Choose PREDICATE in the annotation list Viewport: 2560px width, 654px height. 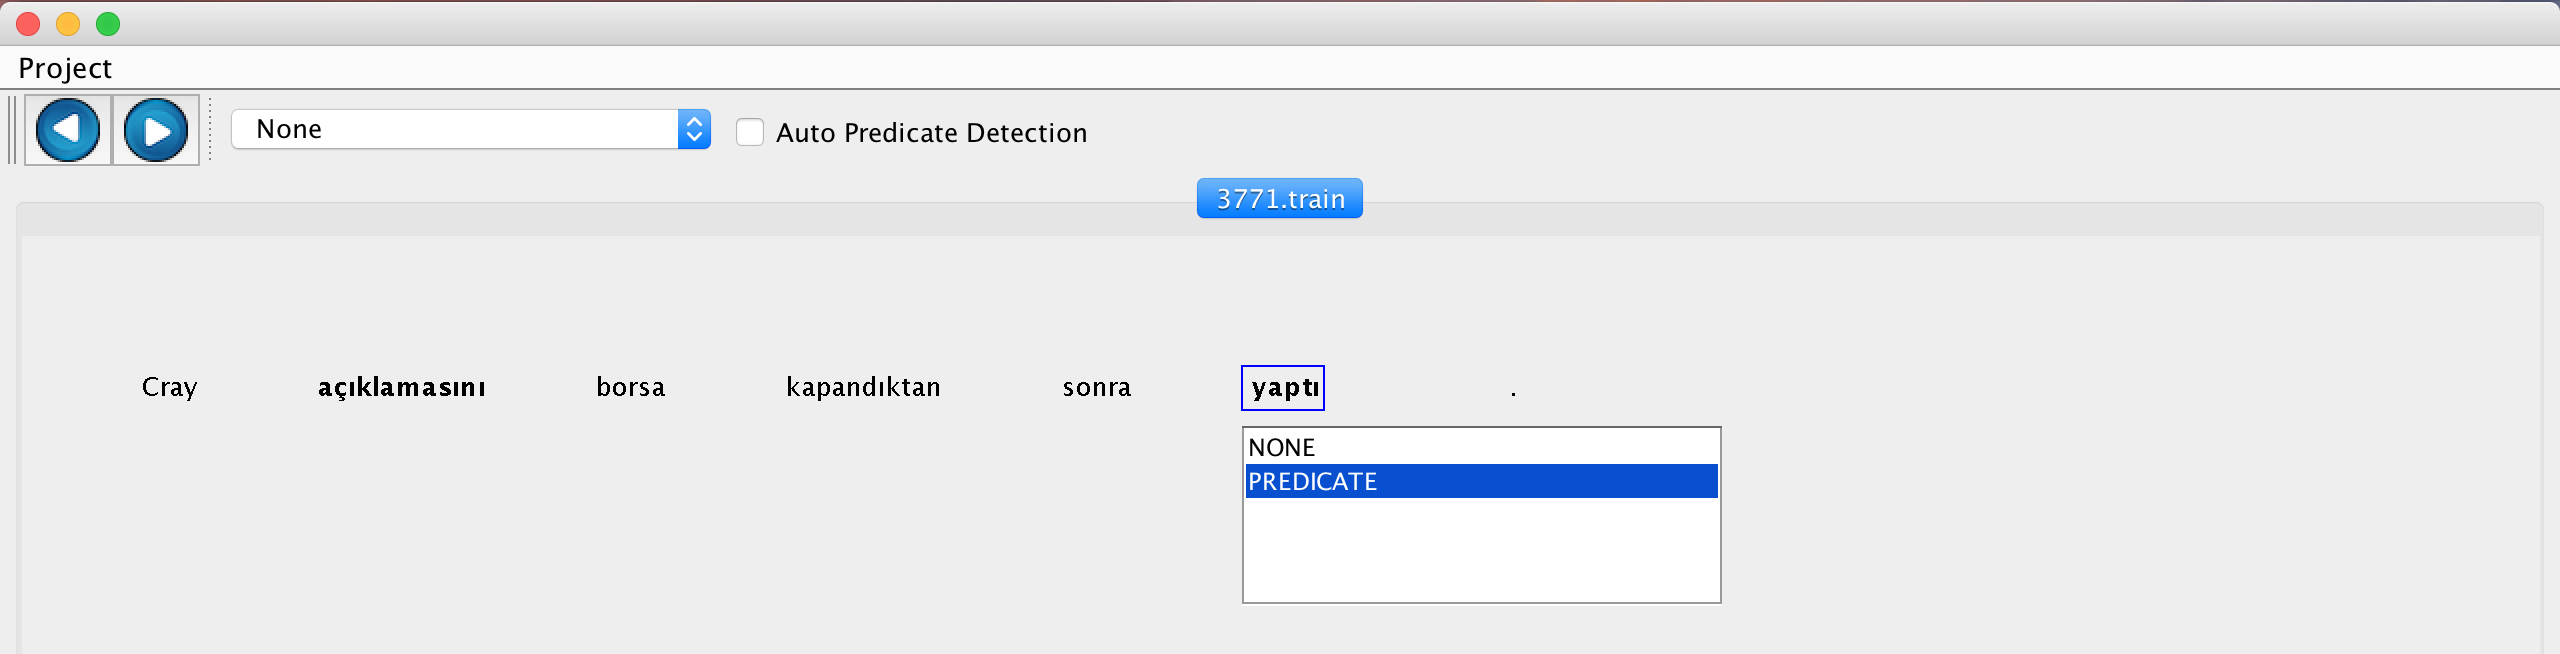(1481, 481)
